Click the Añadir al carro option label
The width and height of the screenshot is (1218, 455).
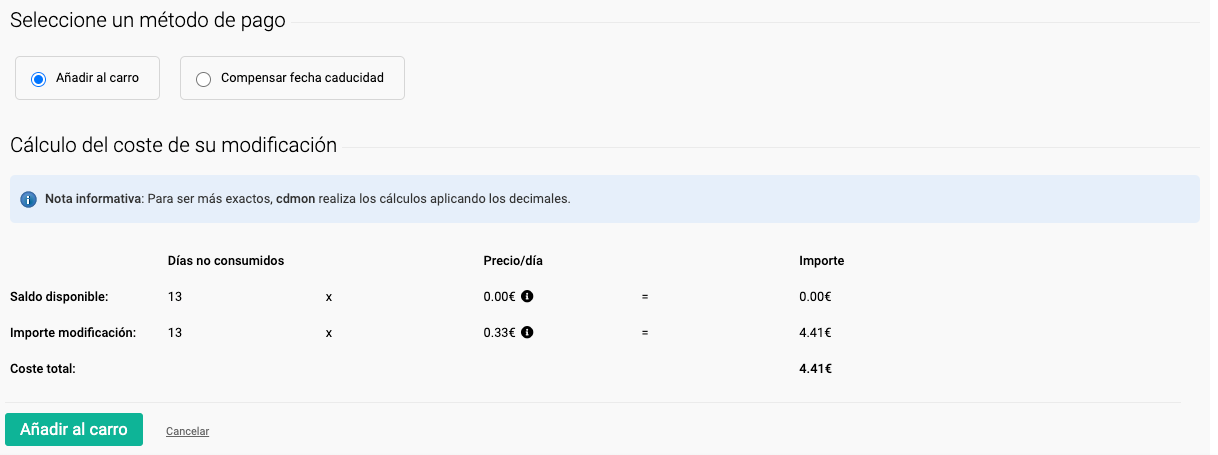pos(97,78)
